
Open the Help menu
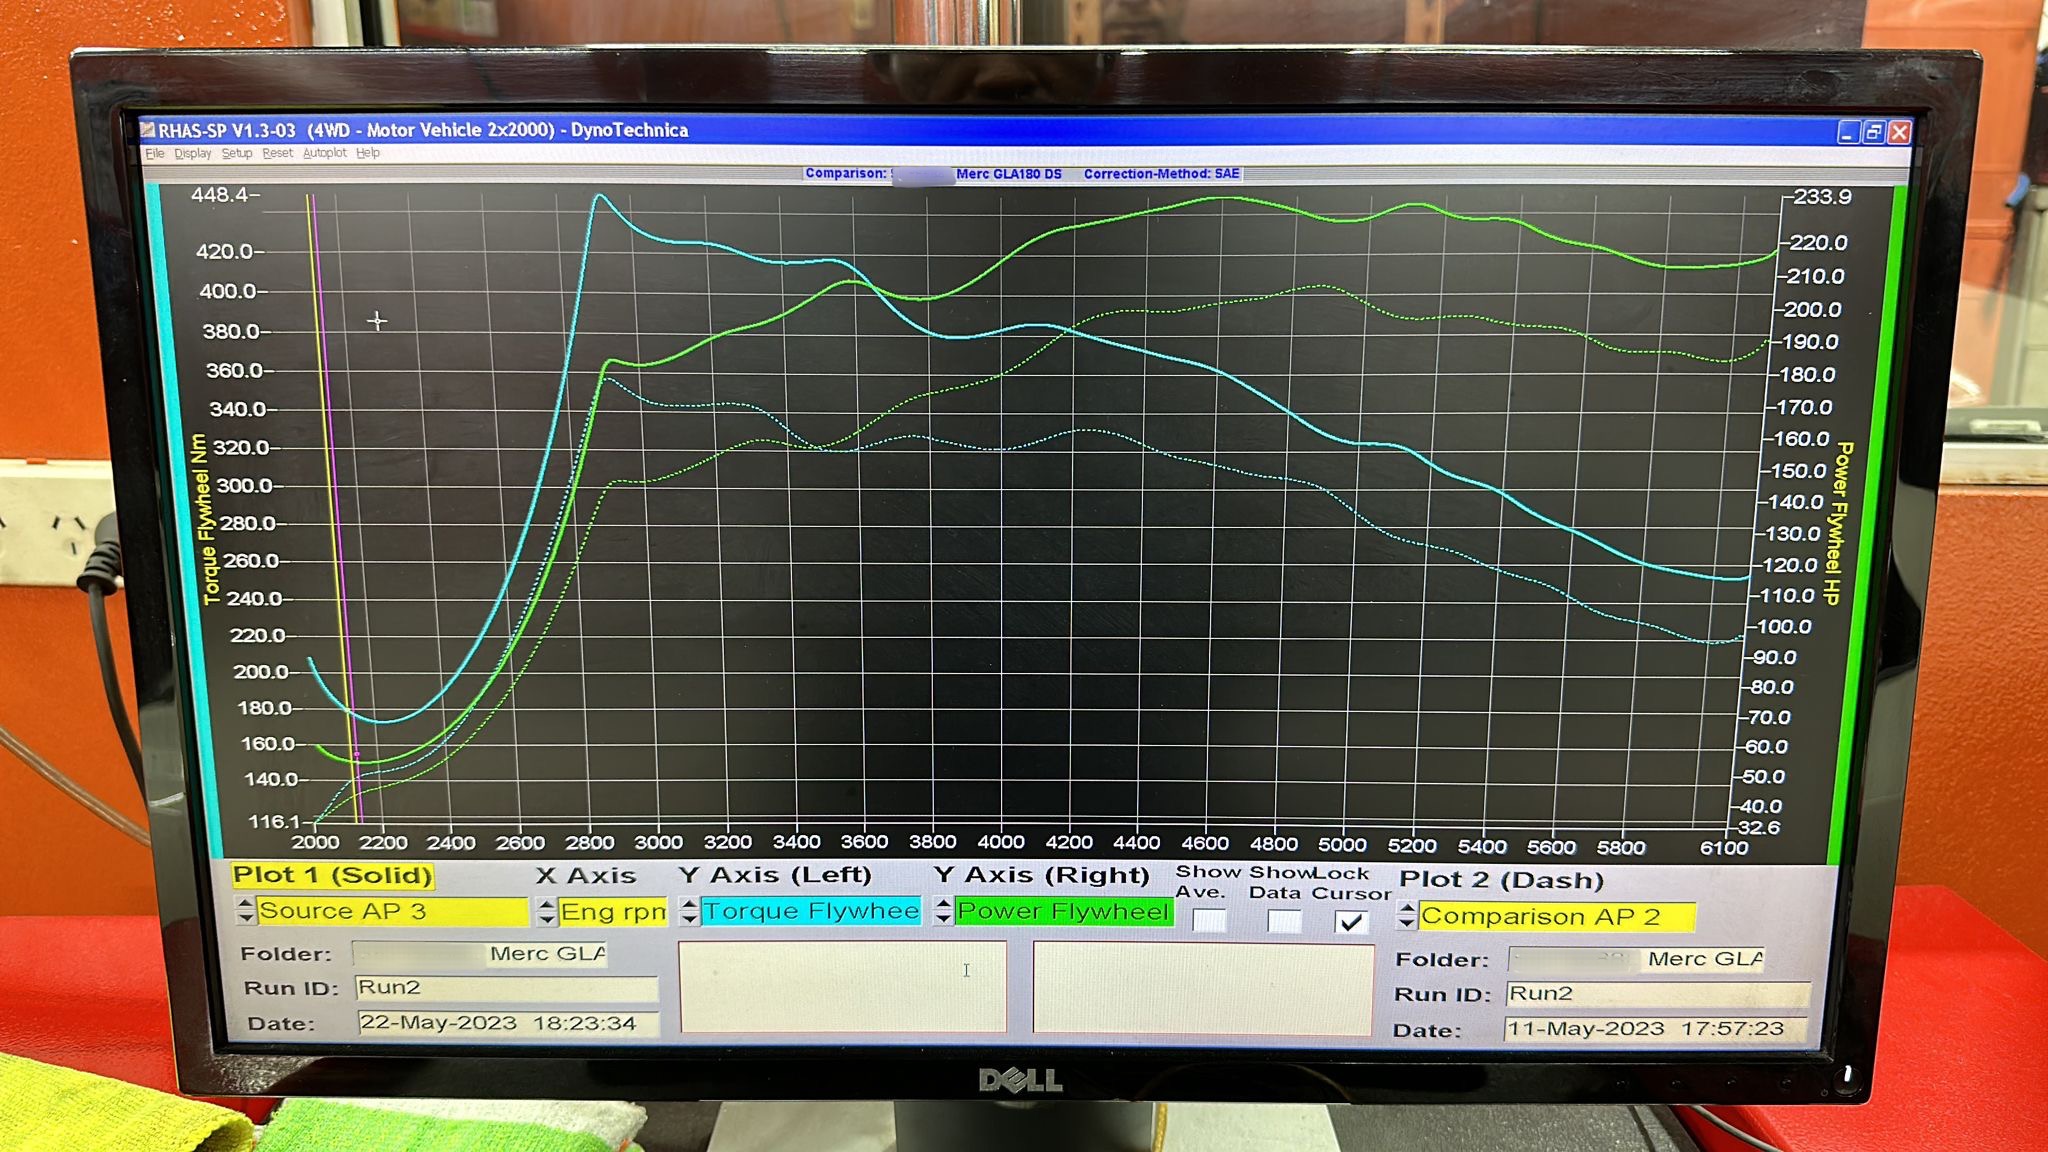tap(368, 154)
